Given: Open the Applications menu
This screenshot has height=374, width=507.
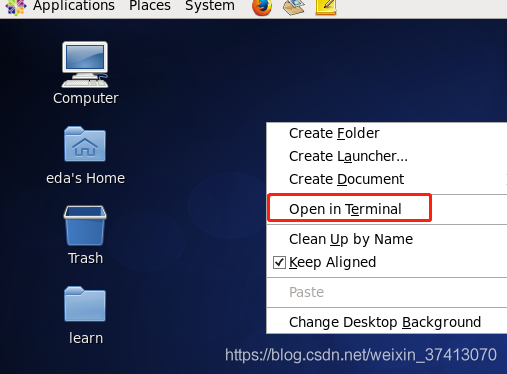Looking at the screenshot, I should pyautogui.click(x=74, y=6).
